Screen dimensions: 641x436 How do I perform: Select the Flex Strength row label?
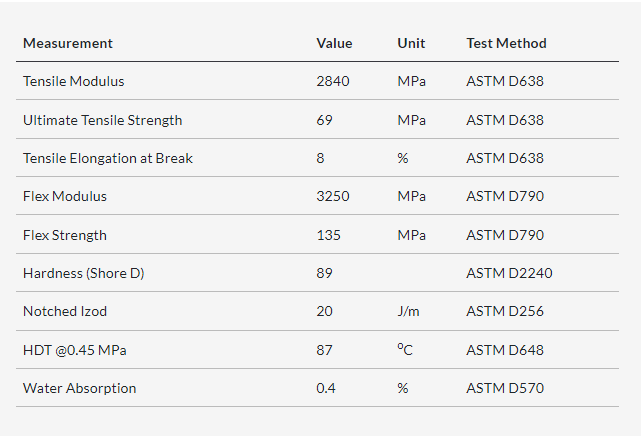point(65,235)
